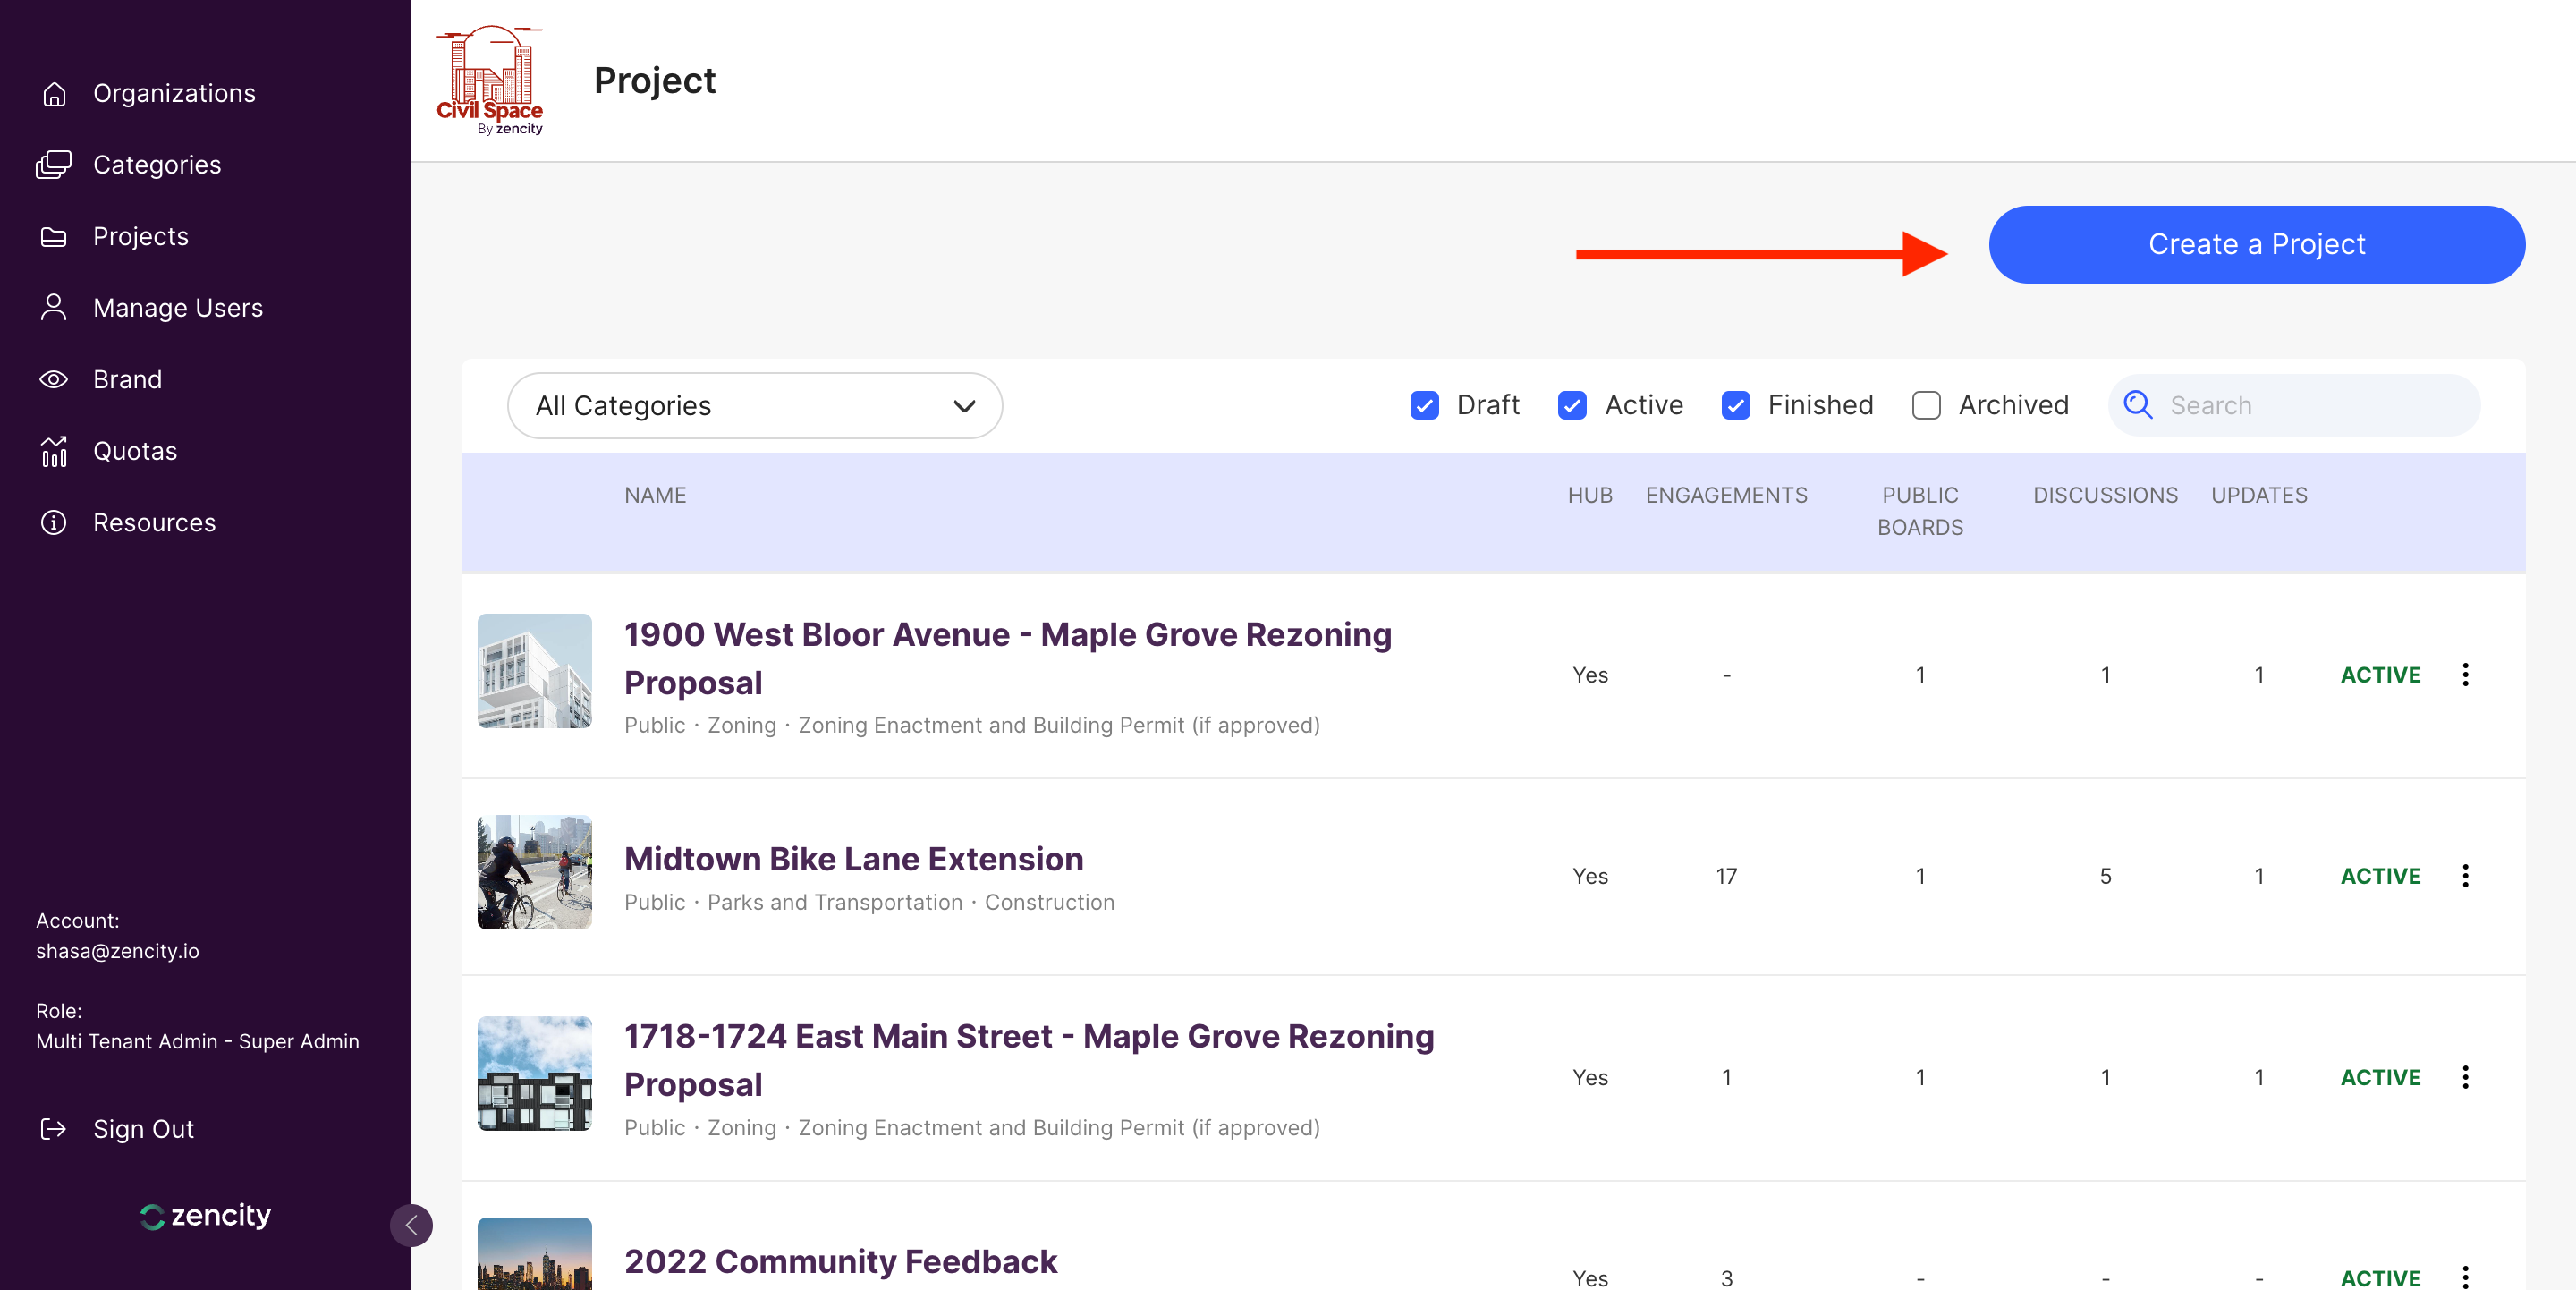
Task: Open options menu for 2022 Community Feedback
Action: [x=2466, y=1277]
